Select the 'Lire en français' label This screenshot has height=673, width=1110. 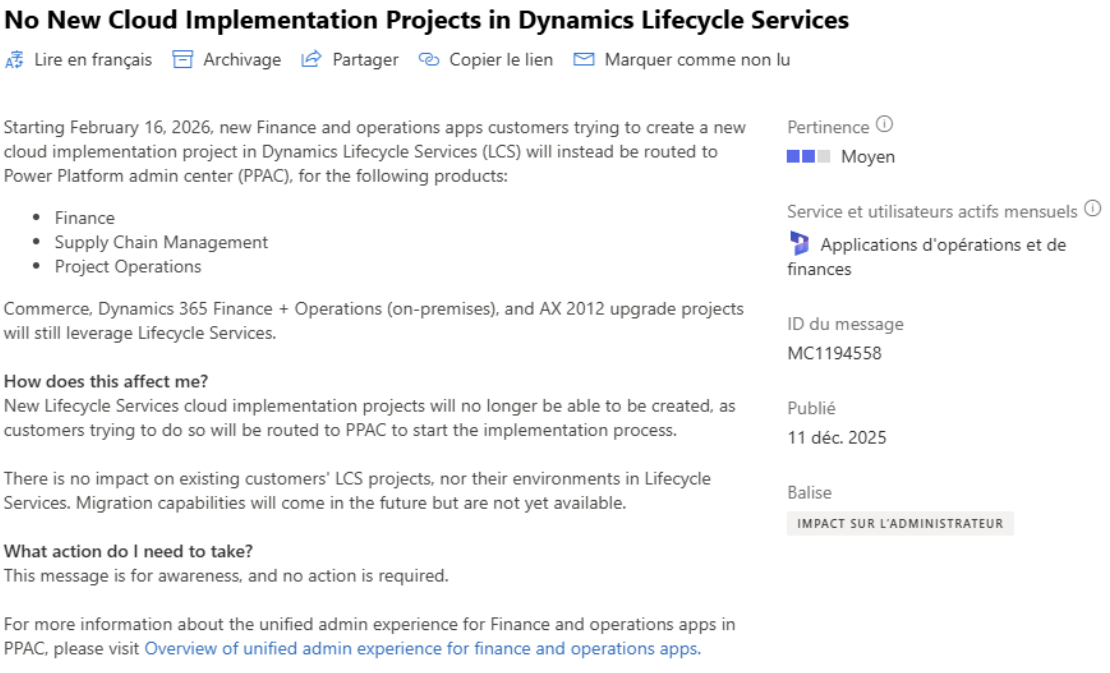93,60
